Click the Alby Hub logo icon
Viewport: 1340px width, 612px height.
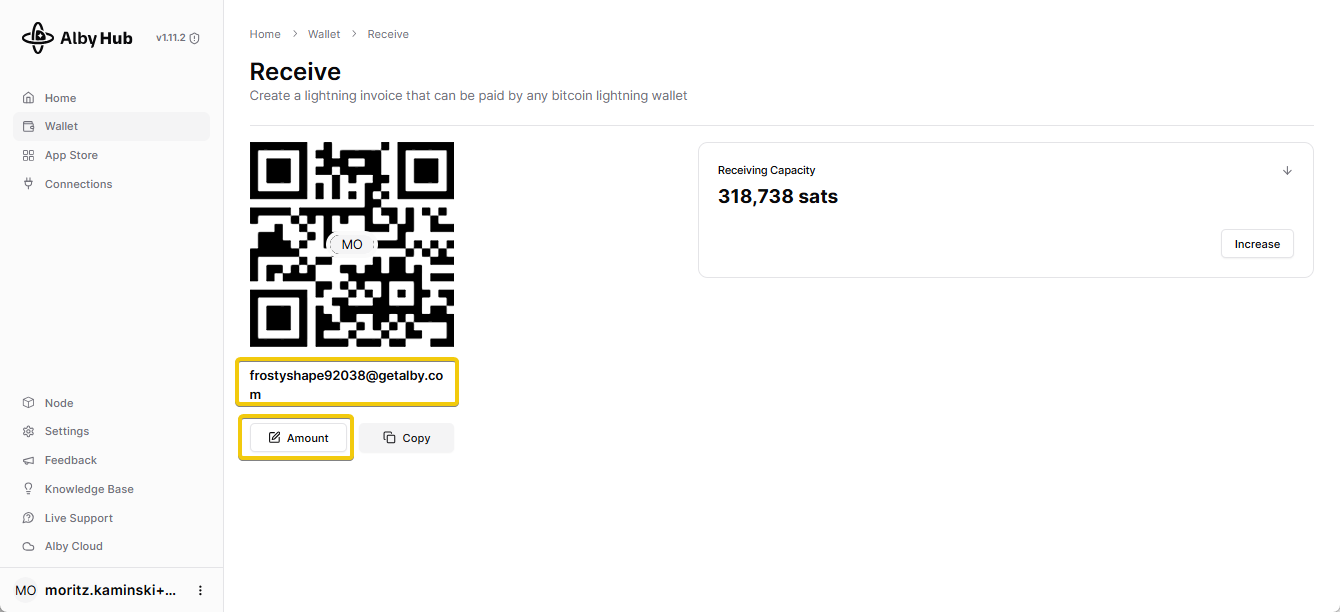(x=38, y=38)
